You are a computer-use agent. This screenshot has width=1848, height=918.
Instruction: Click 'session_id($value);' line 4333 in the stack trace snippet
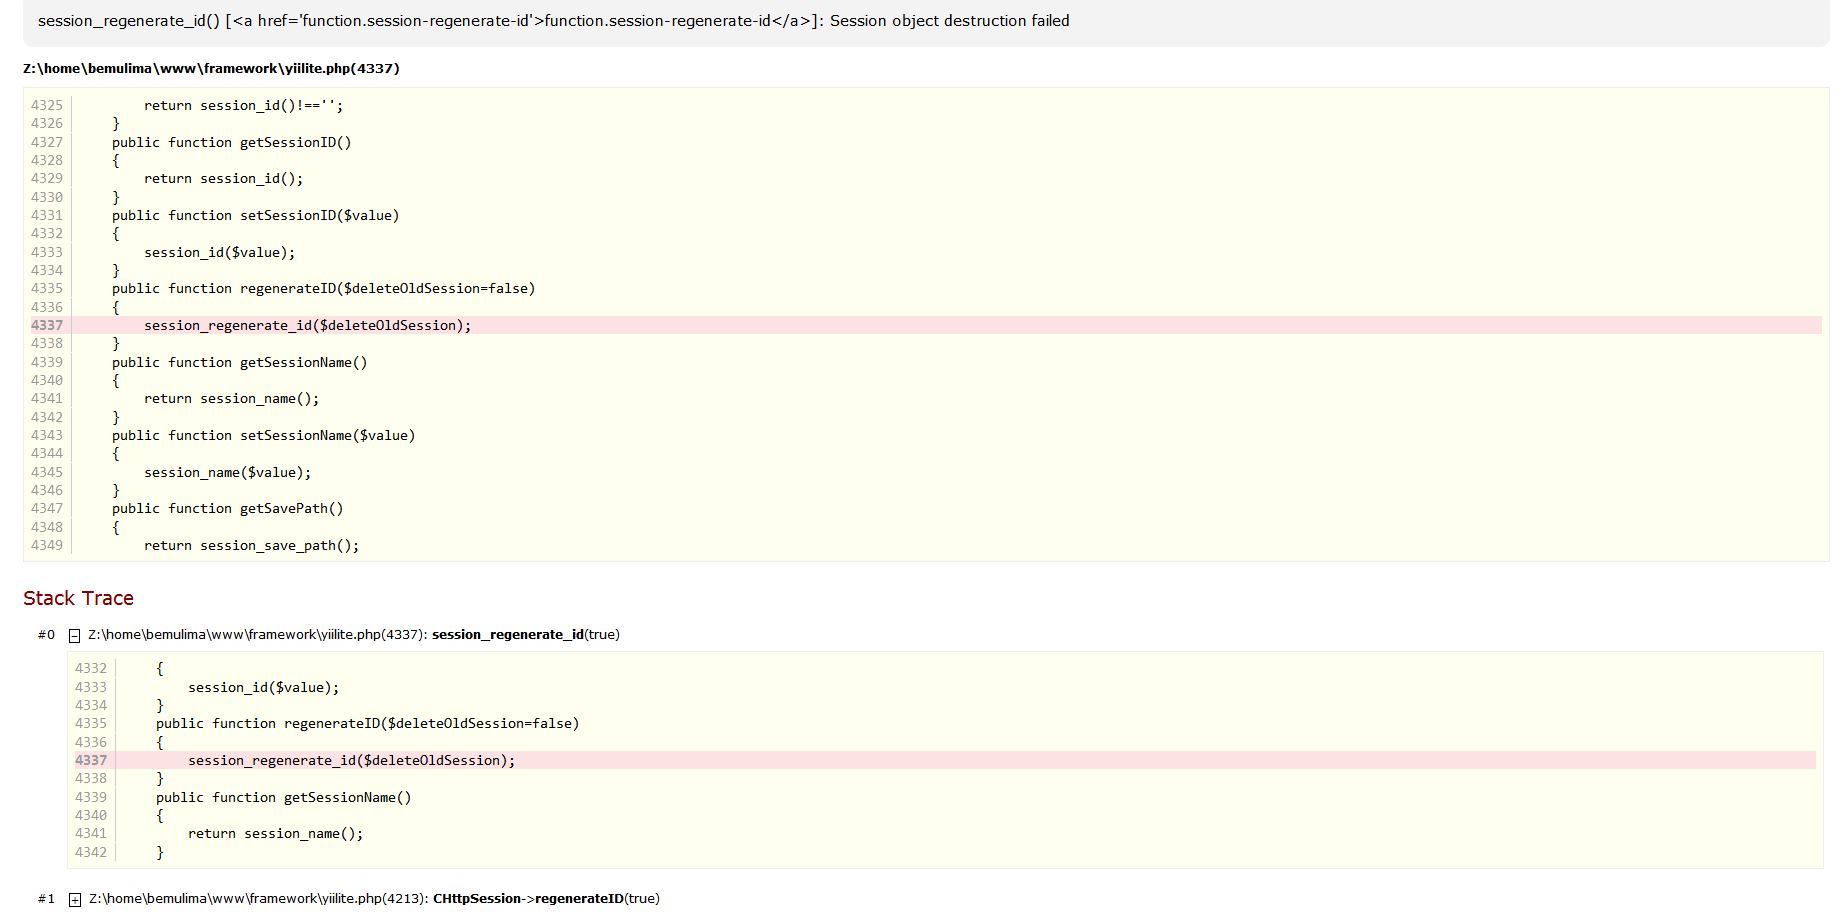click(x=264, y=687)
